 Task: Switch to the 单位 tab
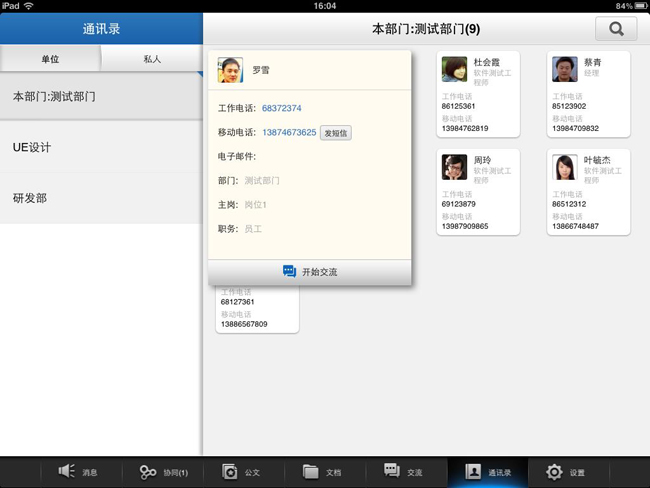[x=50, y=60]
